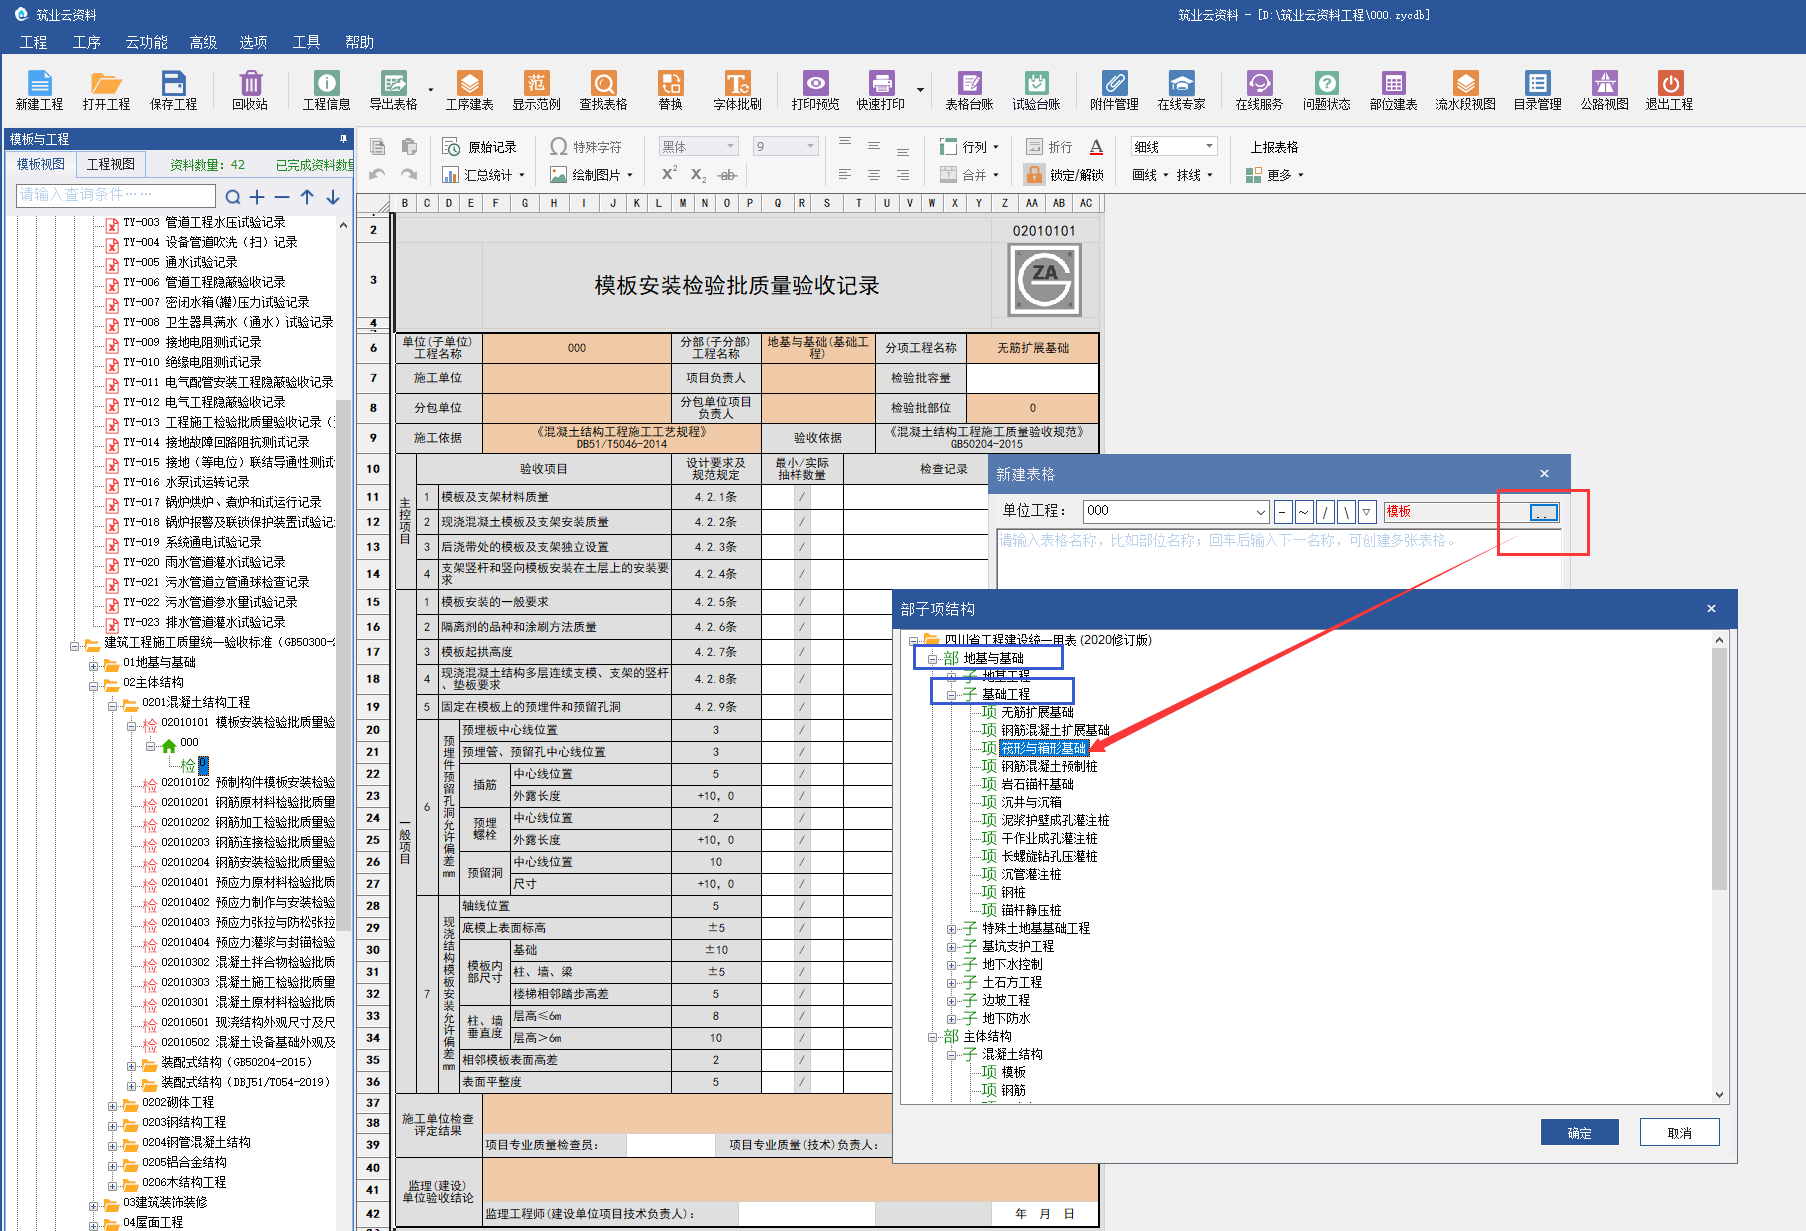The height and width of the screenshot is (1231, 1806).
Task: Open 试验台账 icon
Action: (1036, 90)
